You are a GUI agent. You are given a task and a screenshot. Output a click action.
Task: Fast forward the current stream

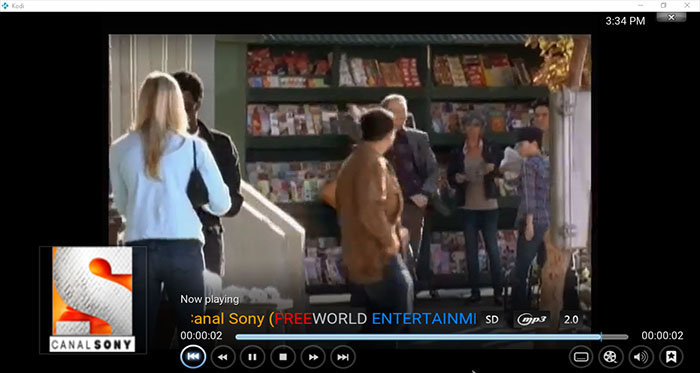pyautogui.click(x=313, y=357)
